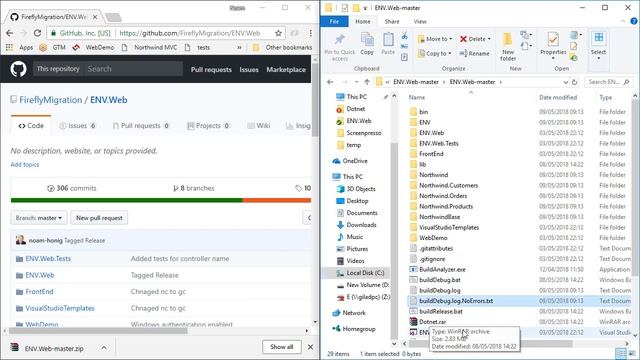This screenshot has width=640, height=360.
Task: Open Chrome's three-dot menu
Action: point(310,33)
